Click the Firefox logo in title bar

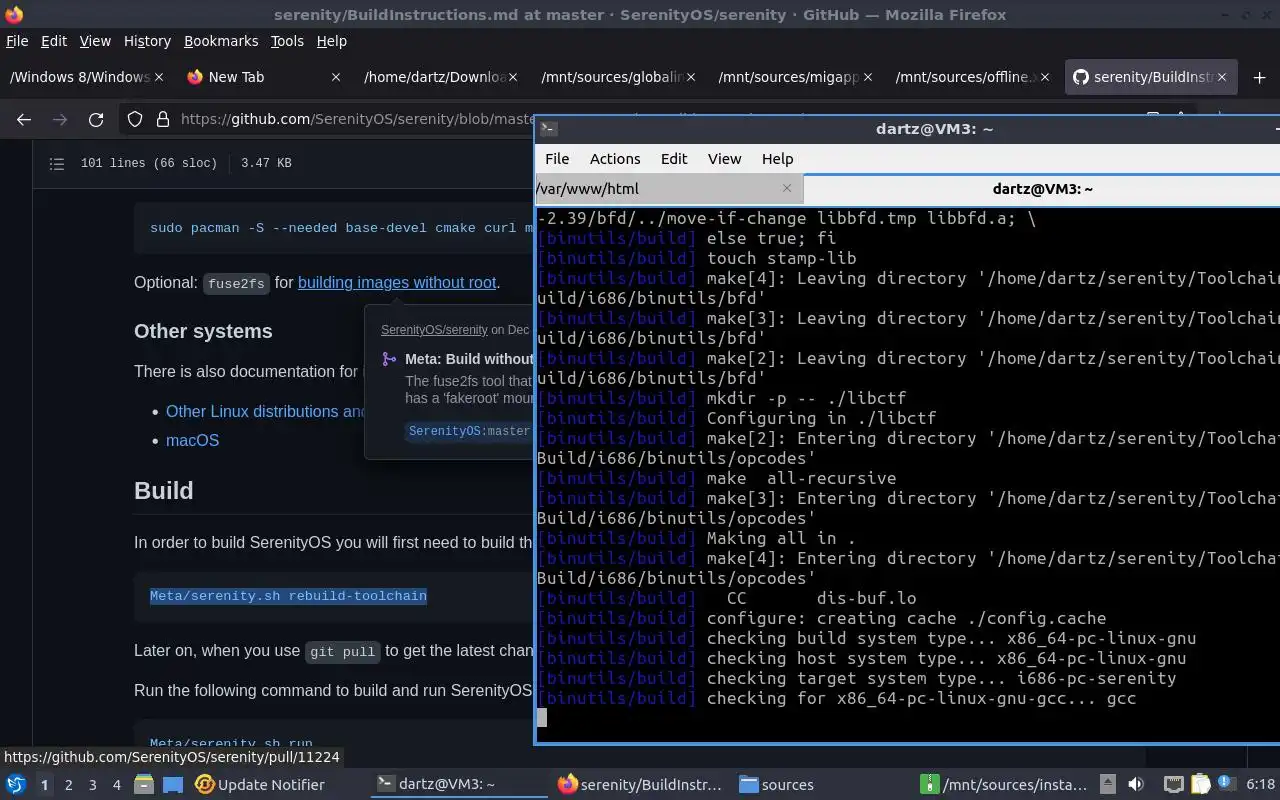pos(13,14)
